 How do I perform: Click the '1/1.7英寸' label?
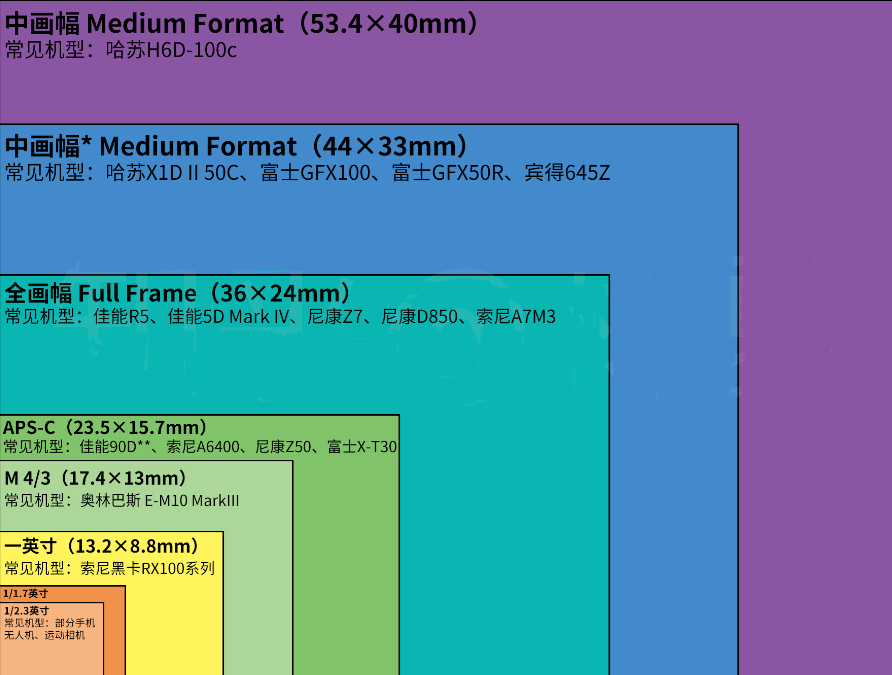tap(26, 594)
